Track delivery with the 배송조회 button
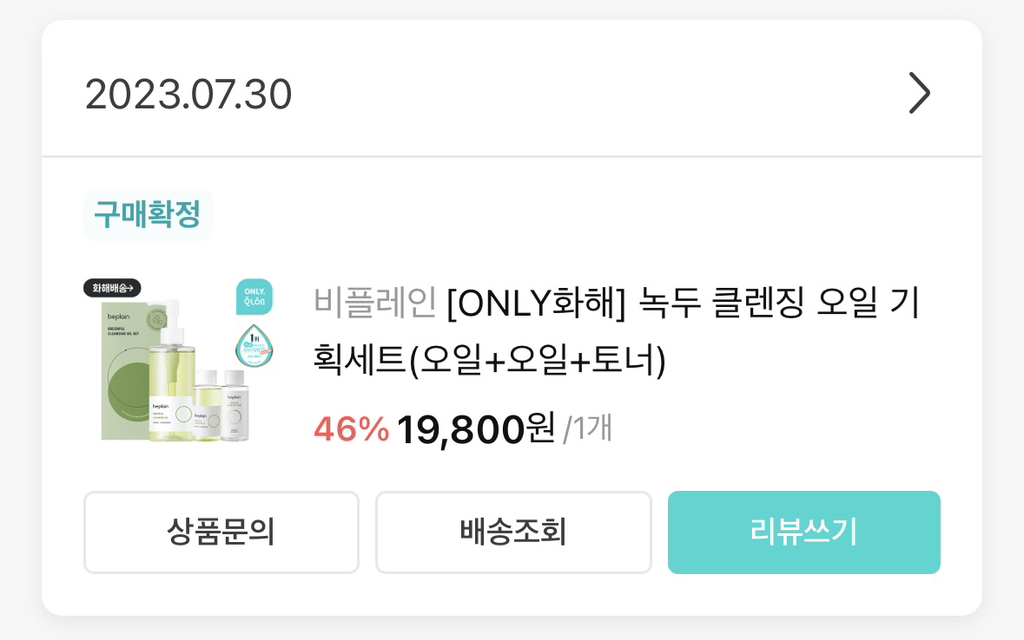The height and width of the screenshot is (640, 1024). coord(513,533)
